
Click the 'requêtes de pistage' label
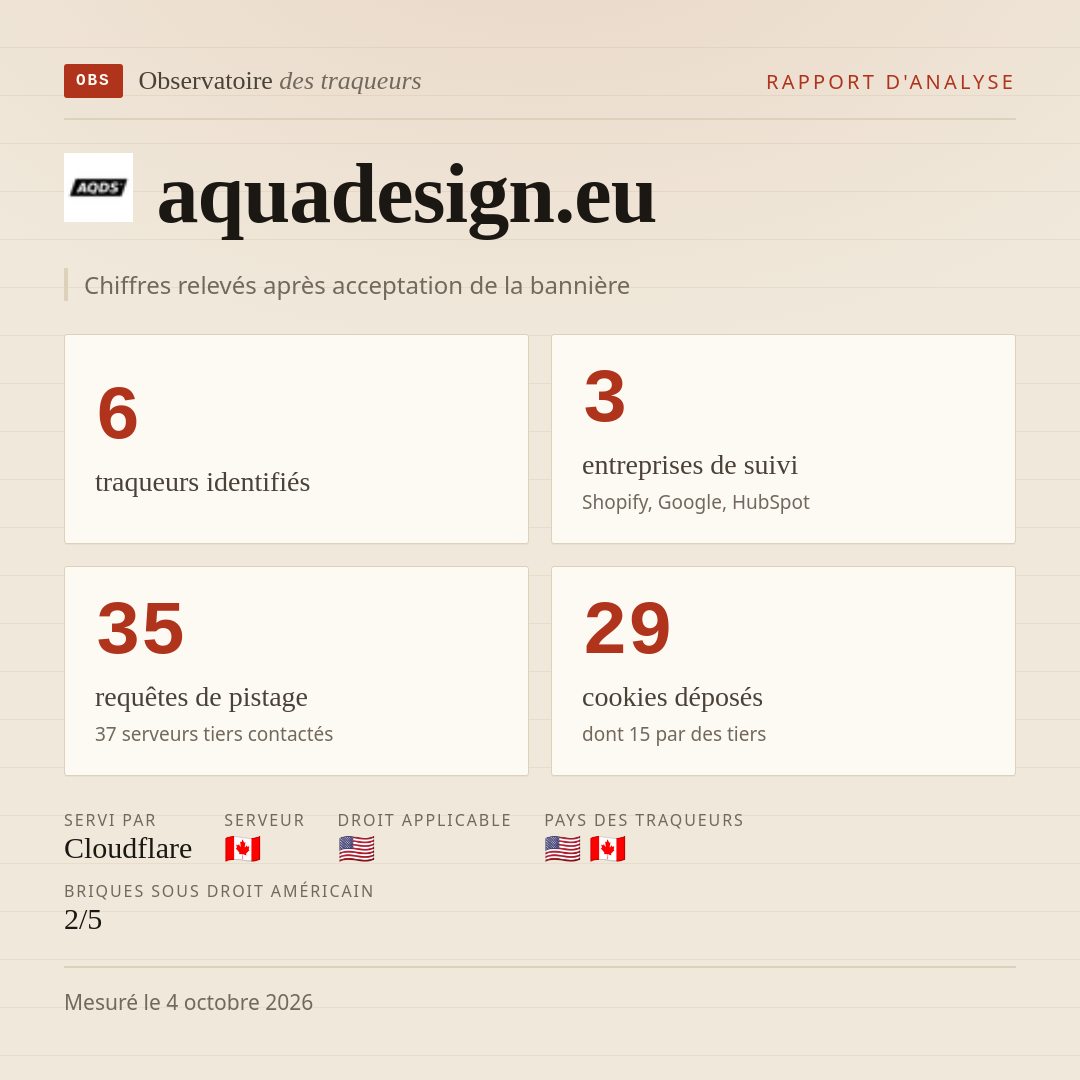click(201, 697)
